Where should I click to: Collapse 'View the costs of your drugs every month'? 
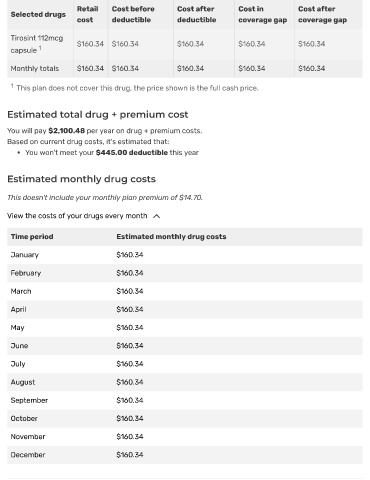tap(77, 216)
